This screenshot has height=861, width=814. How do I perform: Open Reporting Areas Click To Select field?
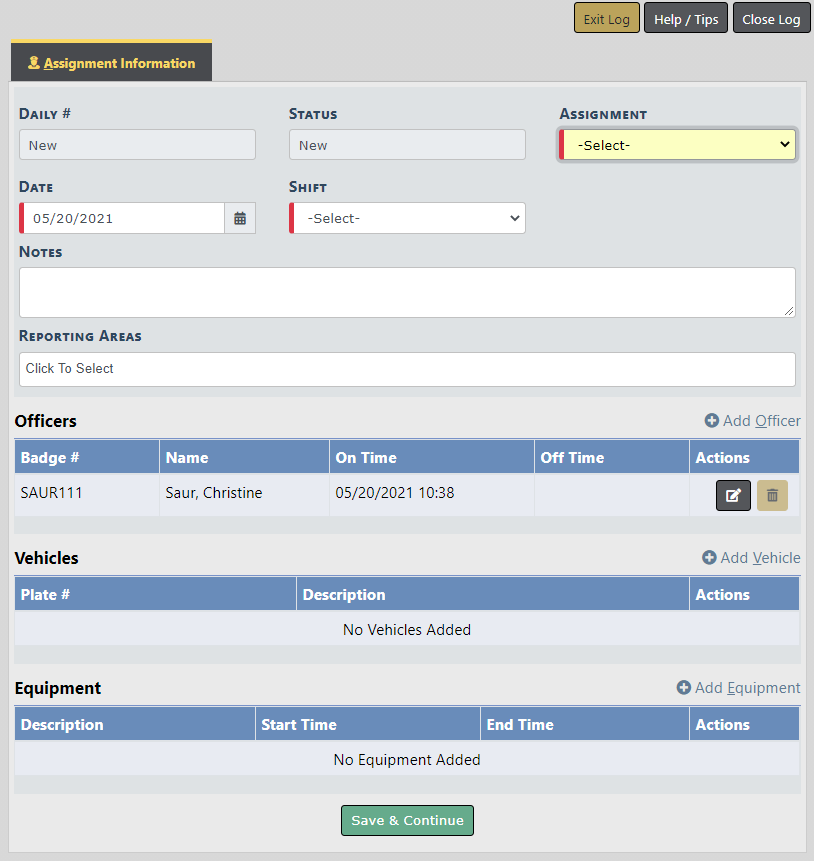[407, 369]
